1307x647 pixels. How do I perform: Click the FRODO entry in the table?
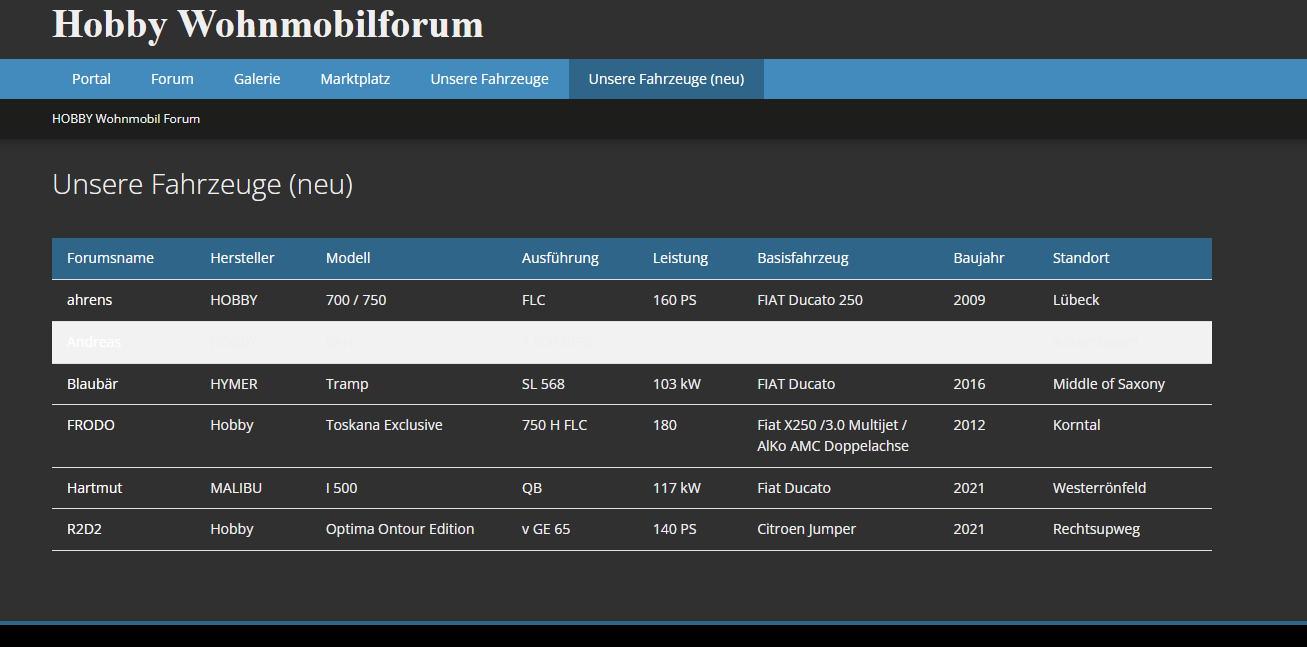click(x=91, y=425)
